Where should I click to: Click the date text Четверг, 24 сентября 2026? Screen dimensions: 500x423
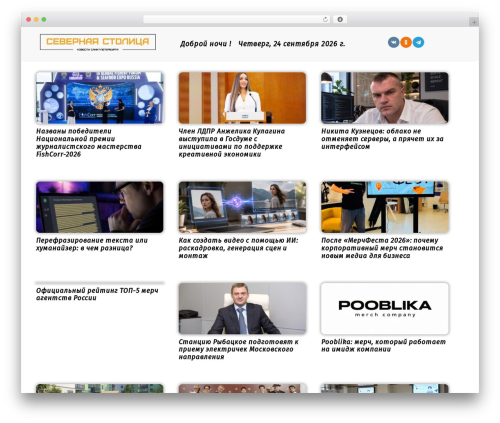292,44
